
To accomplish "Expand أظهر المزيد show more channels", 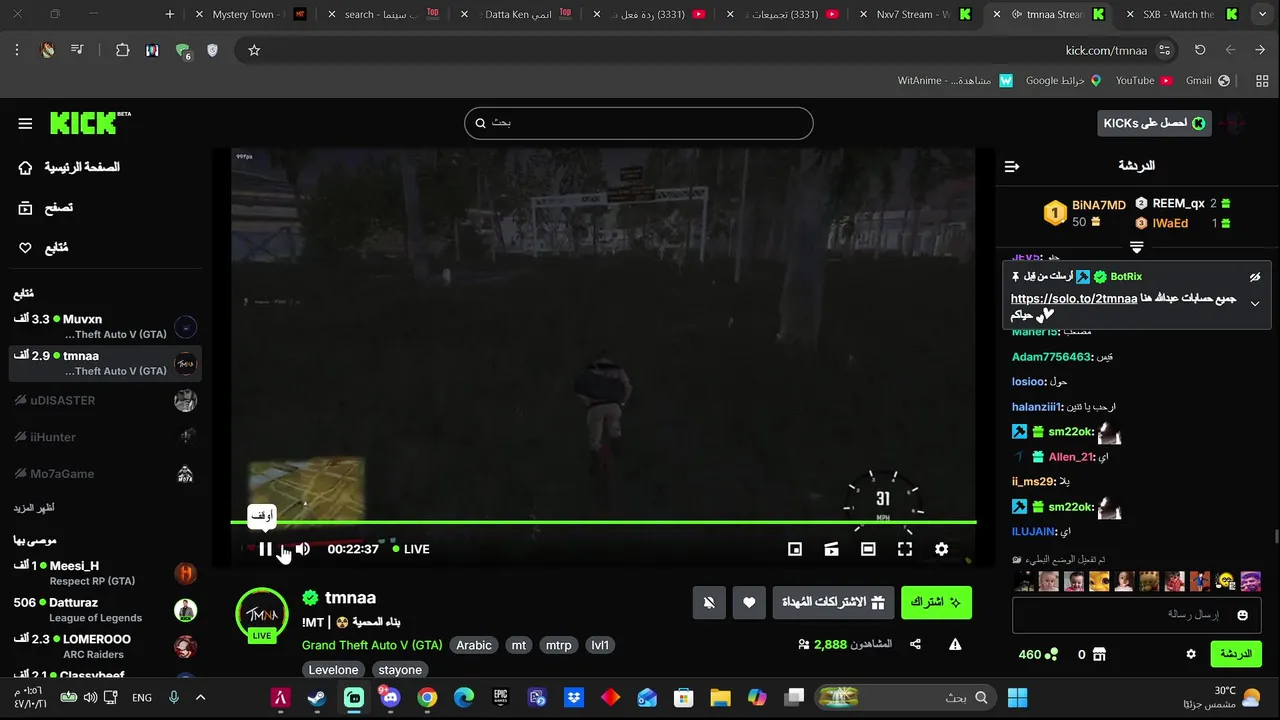I will [35, 508].
